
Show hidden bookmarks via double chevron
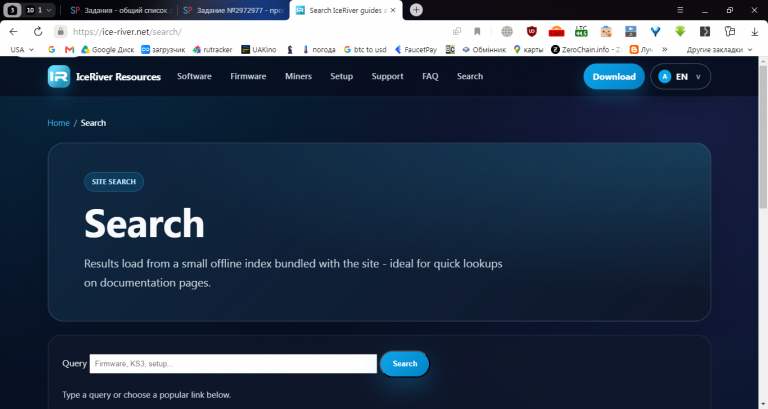coord(665,49)
